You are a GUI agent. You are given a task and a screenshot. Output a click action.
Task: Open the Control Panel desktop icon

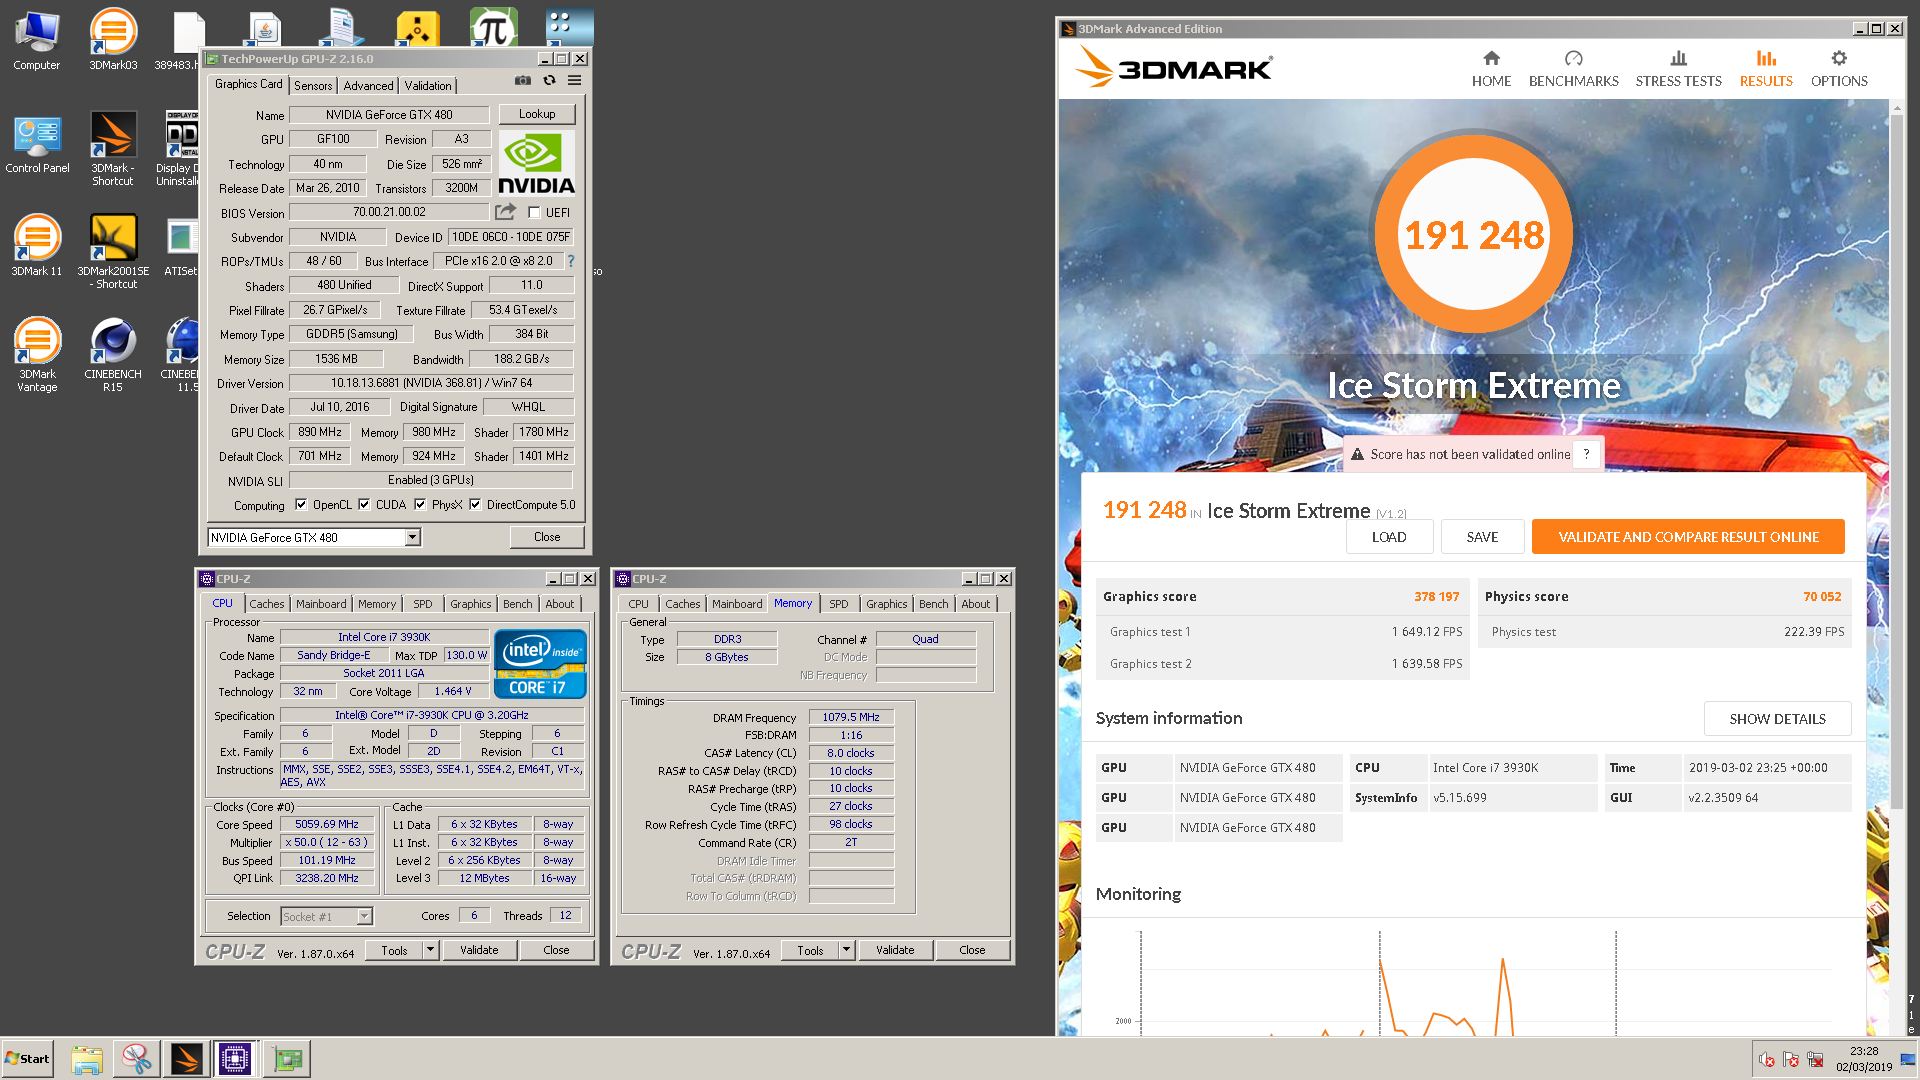pyautogui.click(x=37, y=144)
